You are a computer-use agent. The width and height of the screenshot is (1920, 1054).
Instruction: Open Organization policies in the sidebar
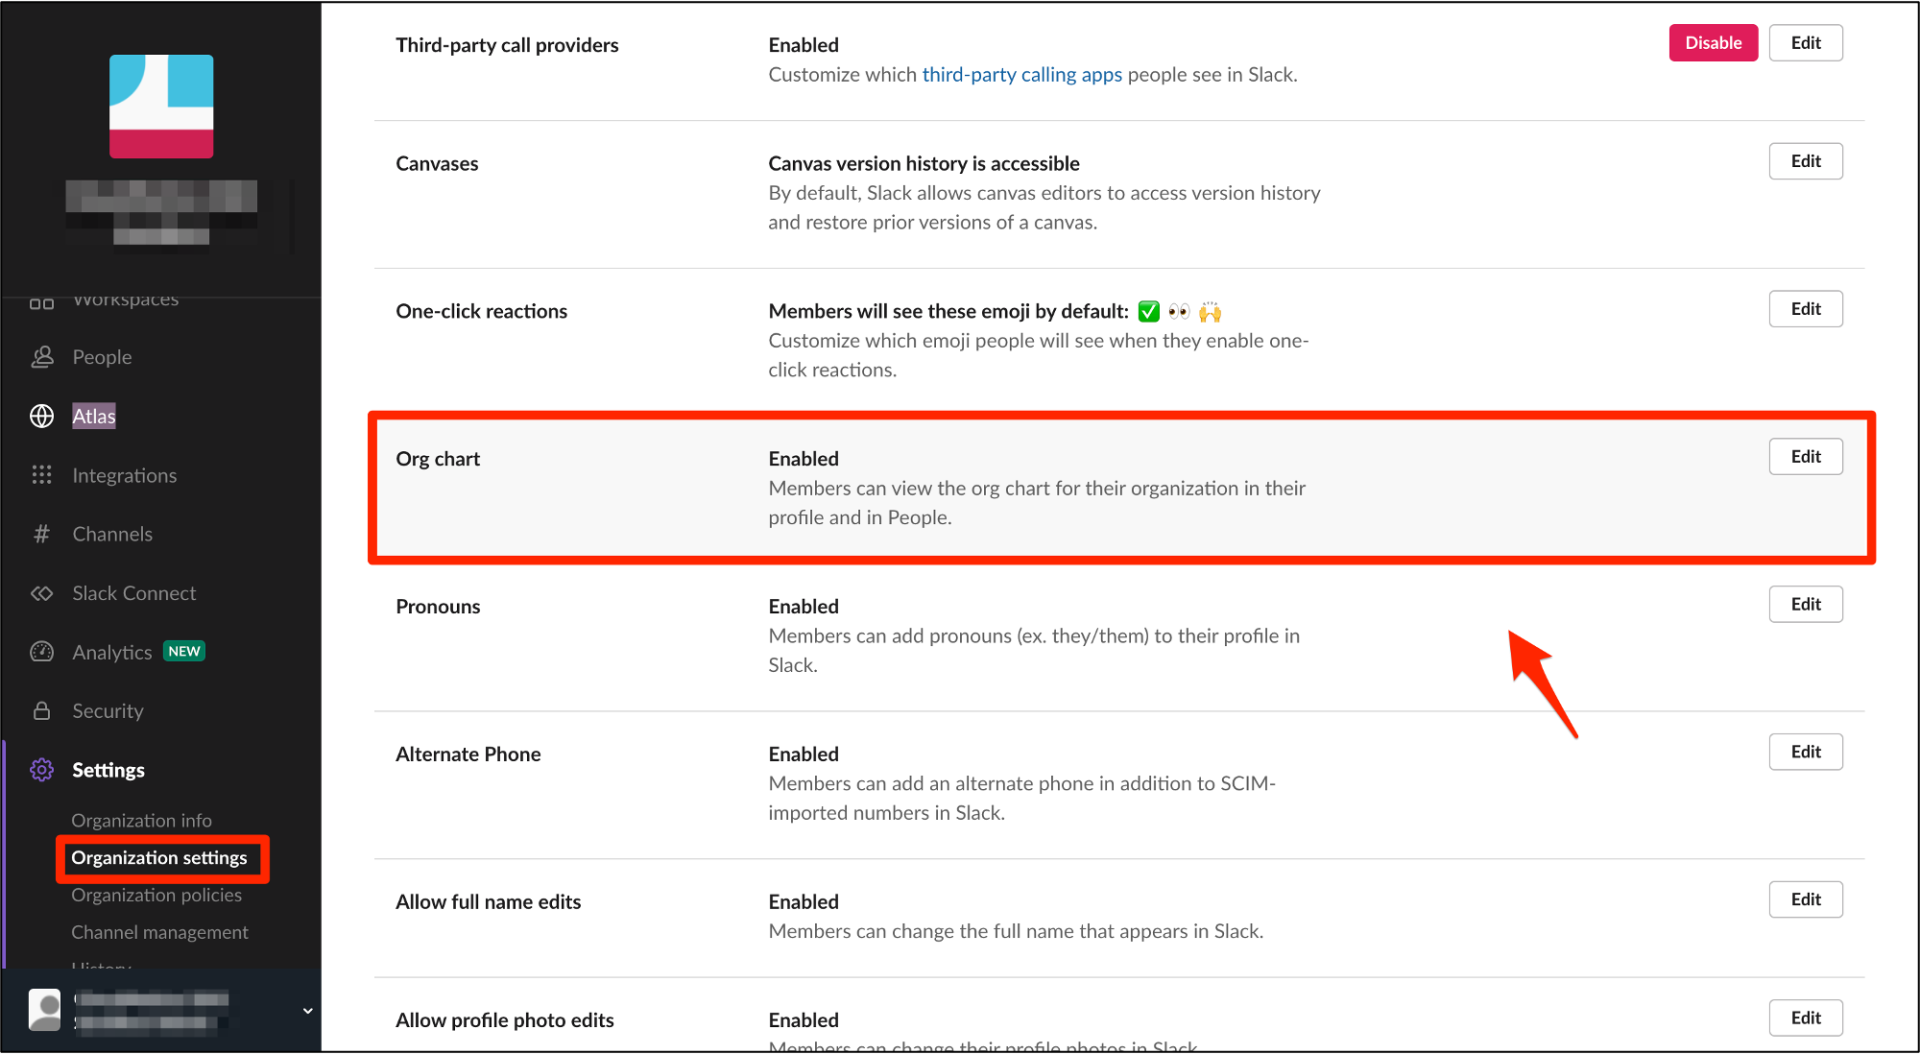(157, 894)
